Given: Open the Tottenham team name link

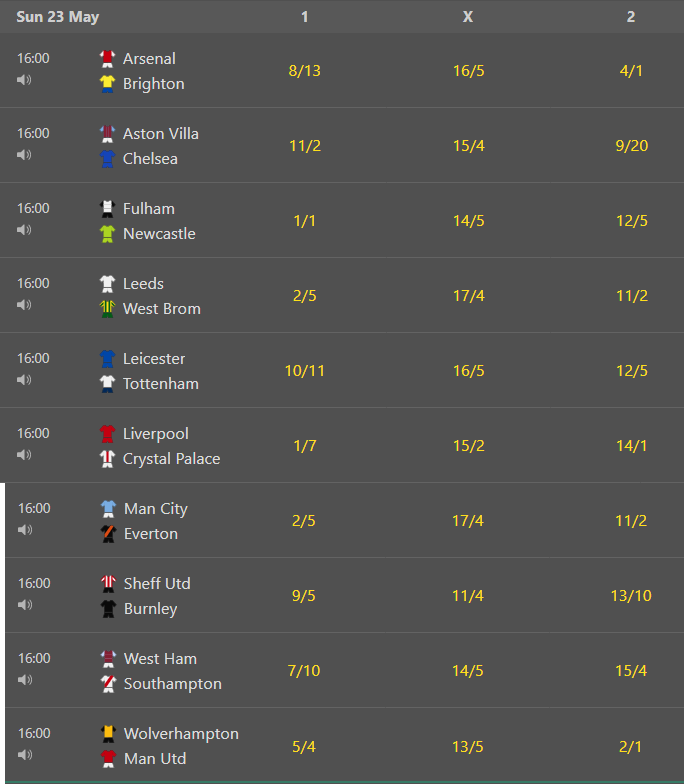Looking at the screenshot, I should [160, 384].
